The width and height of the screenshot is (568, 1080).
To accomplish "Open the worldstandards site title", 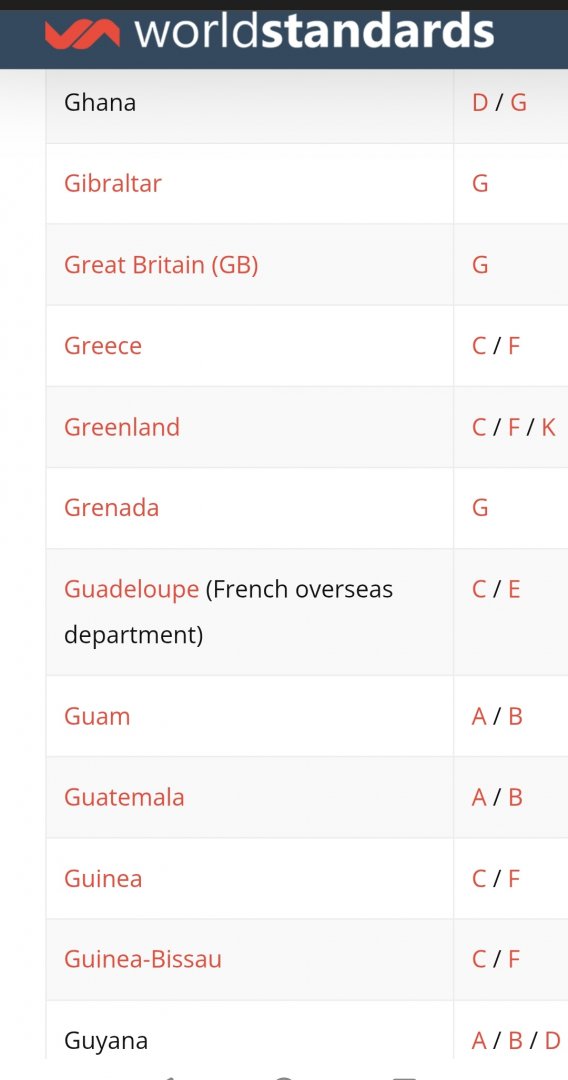I will [x=314, y=32].
